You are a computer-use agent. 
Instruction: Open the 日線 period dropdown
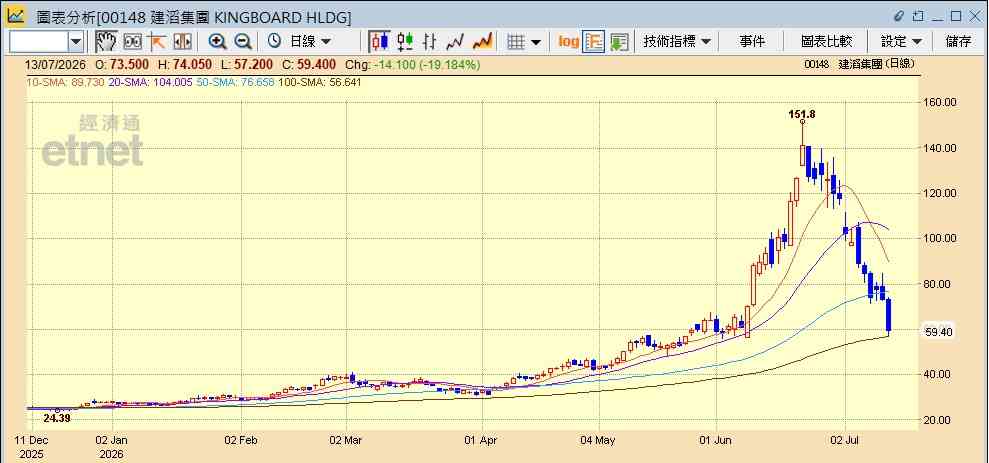tap(310, 42)
